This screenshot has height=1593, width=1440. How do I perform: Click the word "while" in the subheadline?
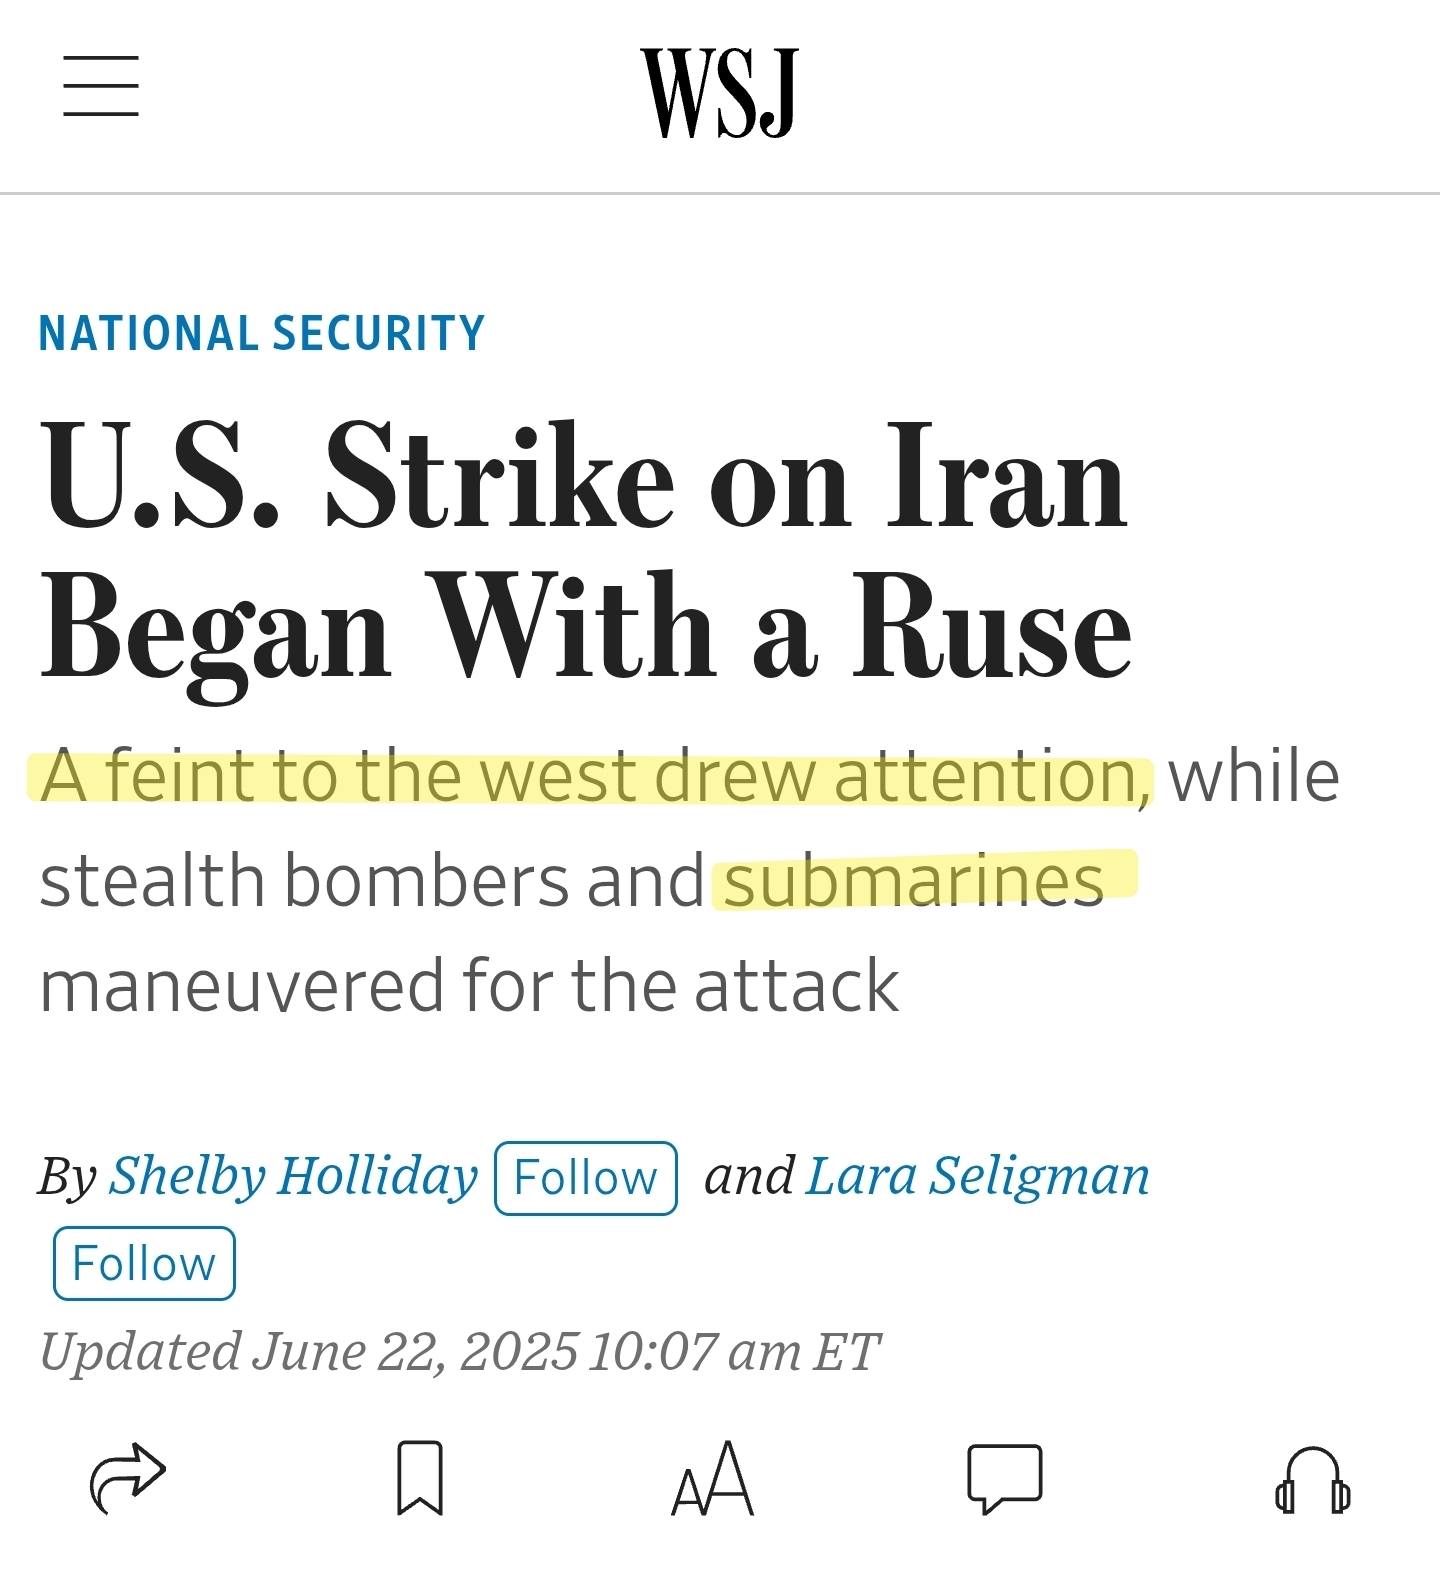pyautogui.click(x=1253, y=777)
